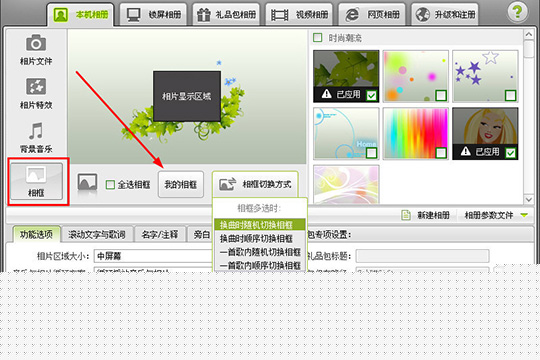Switch to the 功能选项 tab

(36, 235)
